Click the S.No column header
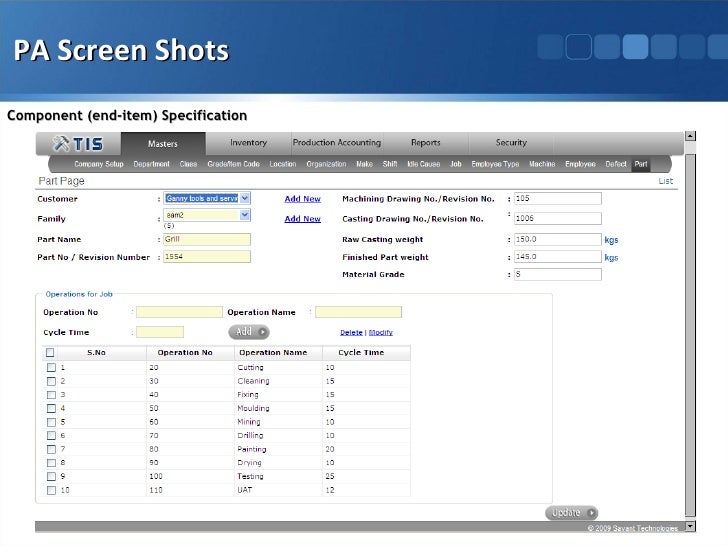Viewport: 728px width, 546px height. tap(96, 352)
